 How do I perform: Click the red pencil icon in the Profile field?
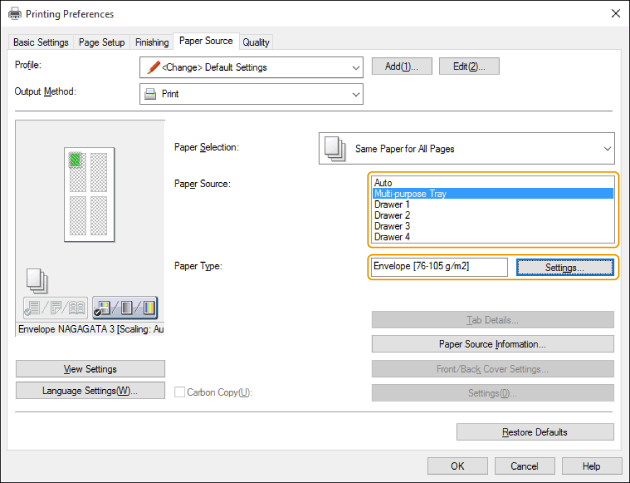152,67
